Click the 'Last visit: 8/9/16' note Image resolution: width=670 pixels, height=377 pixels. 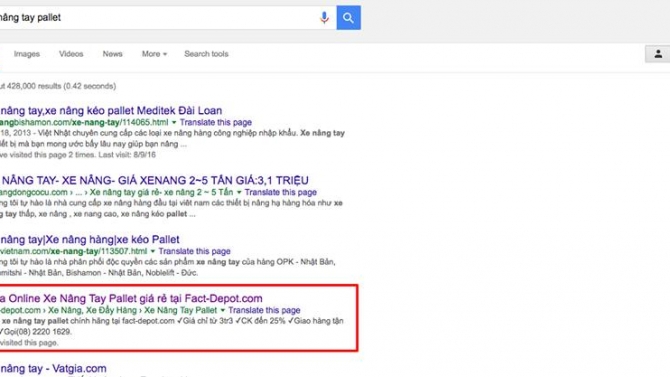click(127, 155)
